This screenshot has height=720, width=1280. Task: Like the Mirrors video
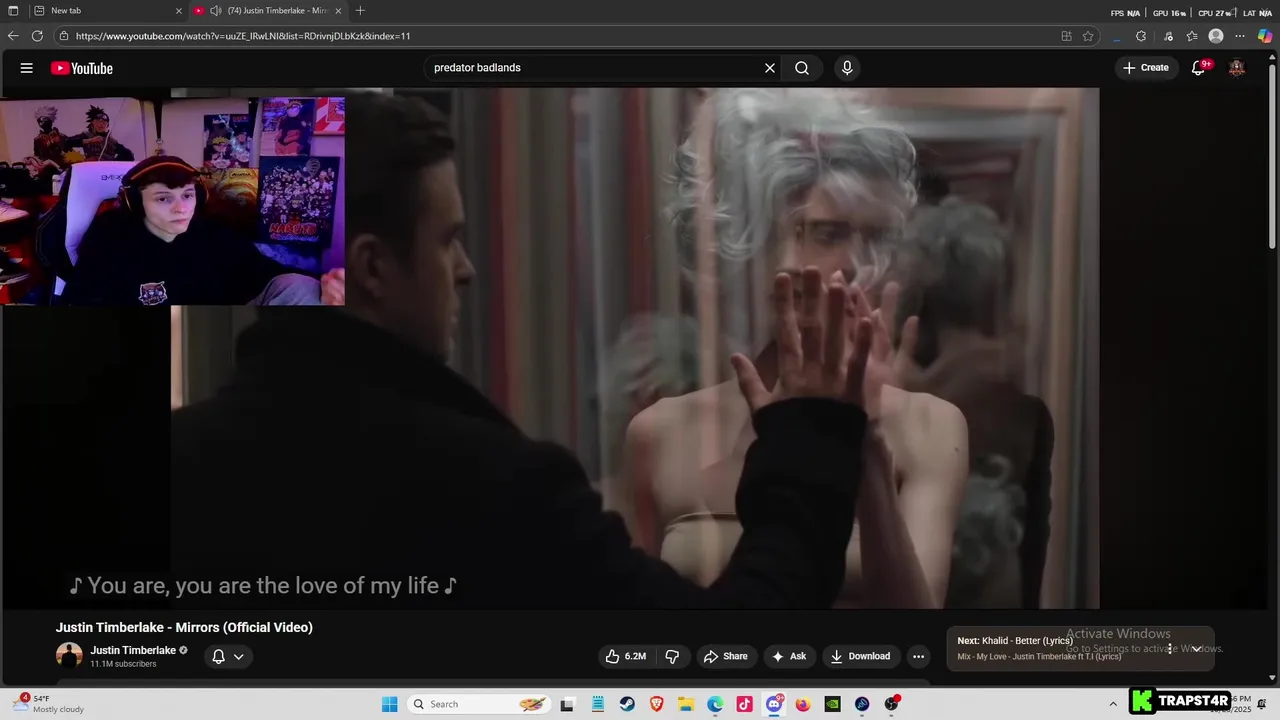tap(625, 656)
